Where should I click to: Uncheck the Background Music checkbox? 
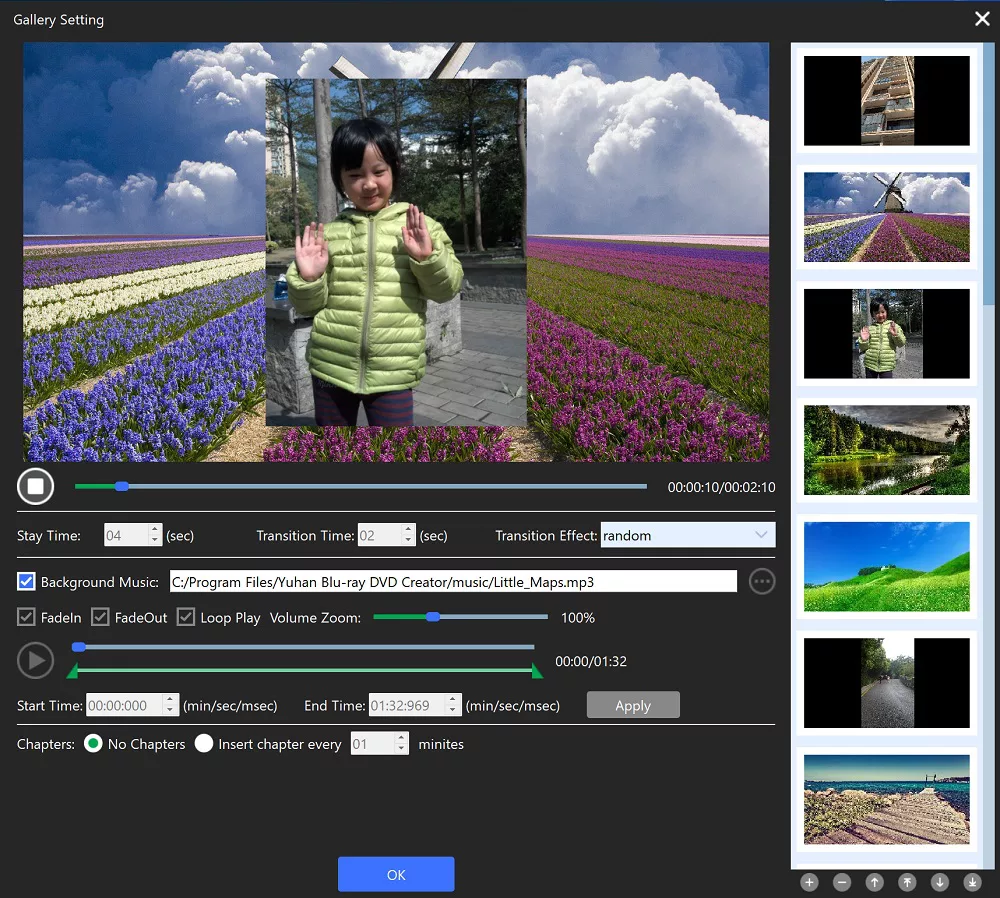[x=27, y=581]
